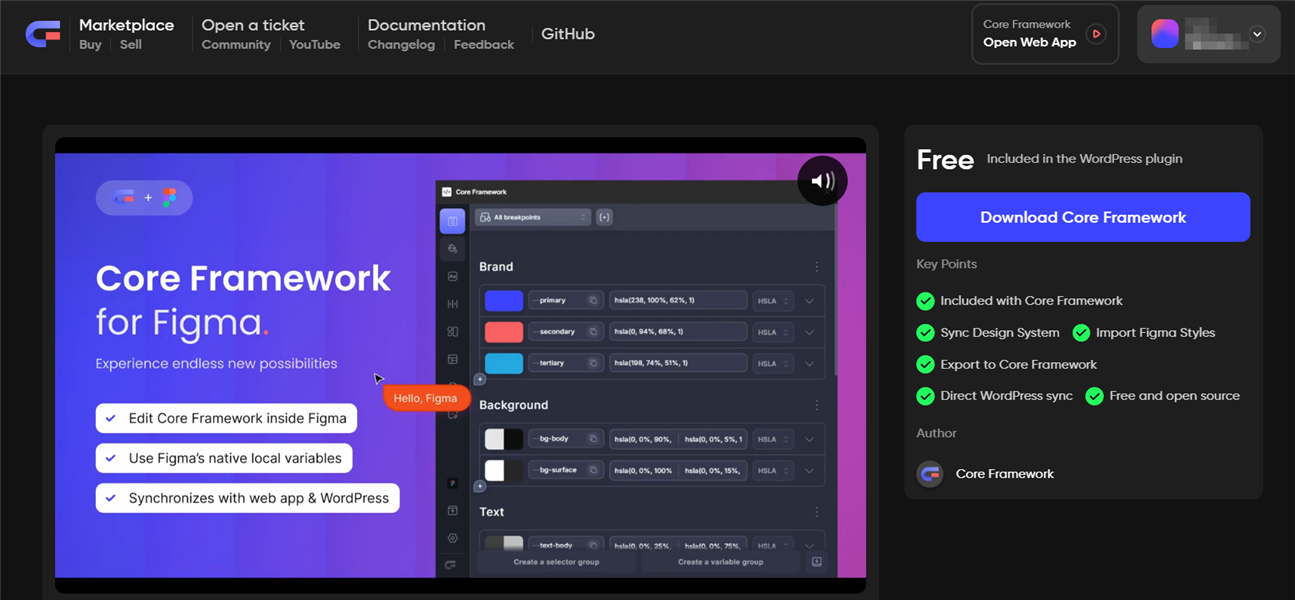Select the colors palette sidebar icon in plugin

point(452,249)
